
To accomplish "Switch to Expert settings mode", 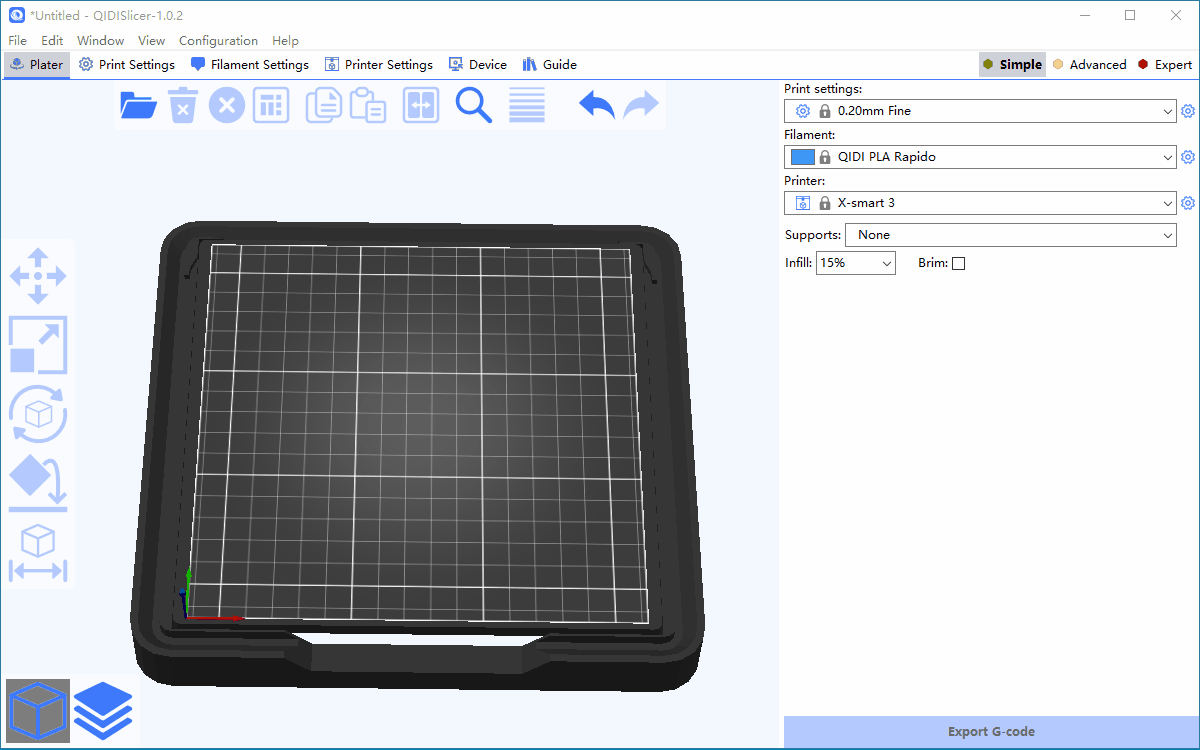I will click(1164, 64).
